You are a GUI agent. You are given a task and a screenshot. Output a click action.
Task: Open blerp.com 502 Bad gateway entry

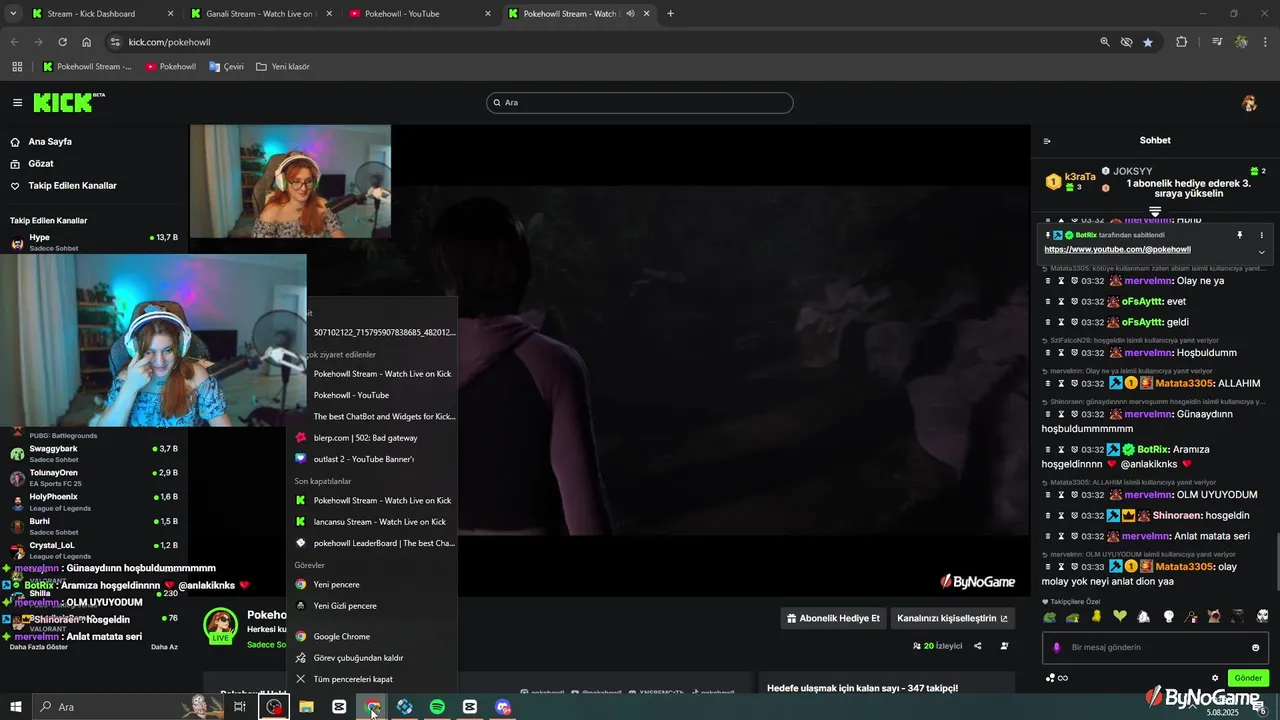tap(372, 438)
